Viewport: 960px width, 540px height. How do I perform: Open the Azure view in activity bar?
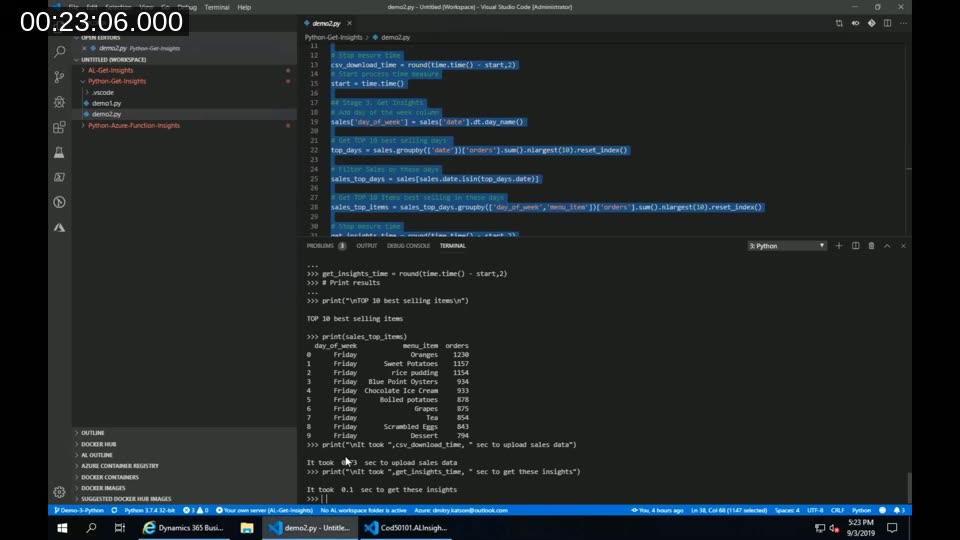[x=59, y=227]
